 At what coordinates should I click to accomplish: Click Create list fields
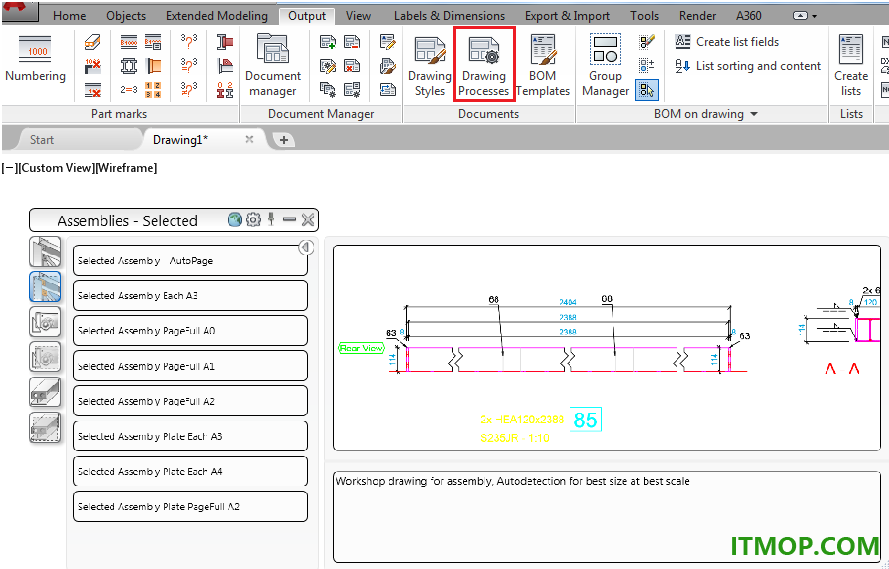point(727,42)
